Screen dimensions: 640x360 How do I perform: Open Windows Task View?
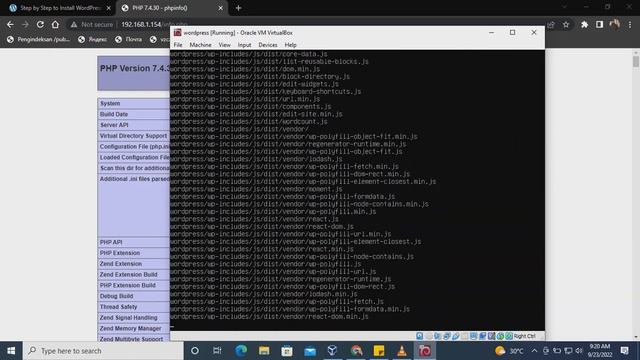[x=217, y=351]
